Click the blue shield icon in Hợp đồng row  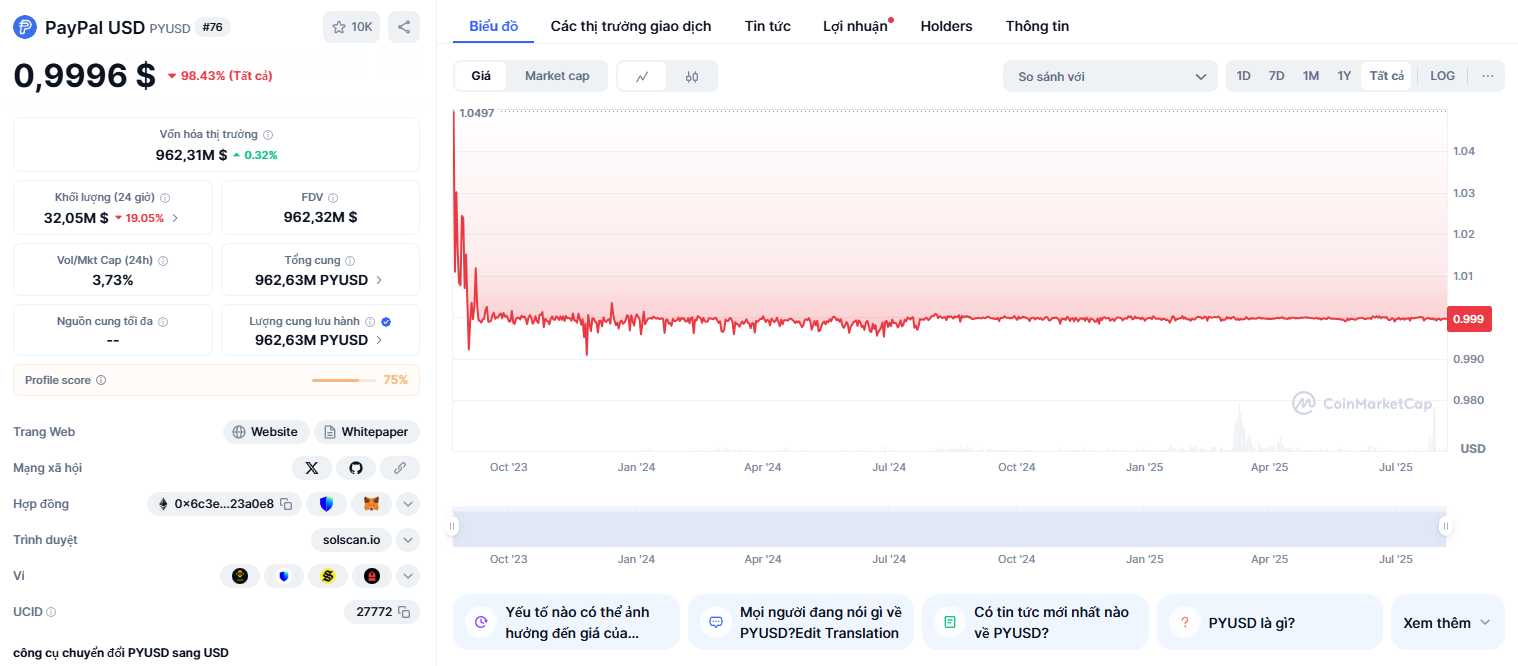326,504
